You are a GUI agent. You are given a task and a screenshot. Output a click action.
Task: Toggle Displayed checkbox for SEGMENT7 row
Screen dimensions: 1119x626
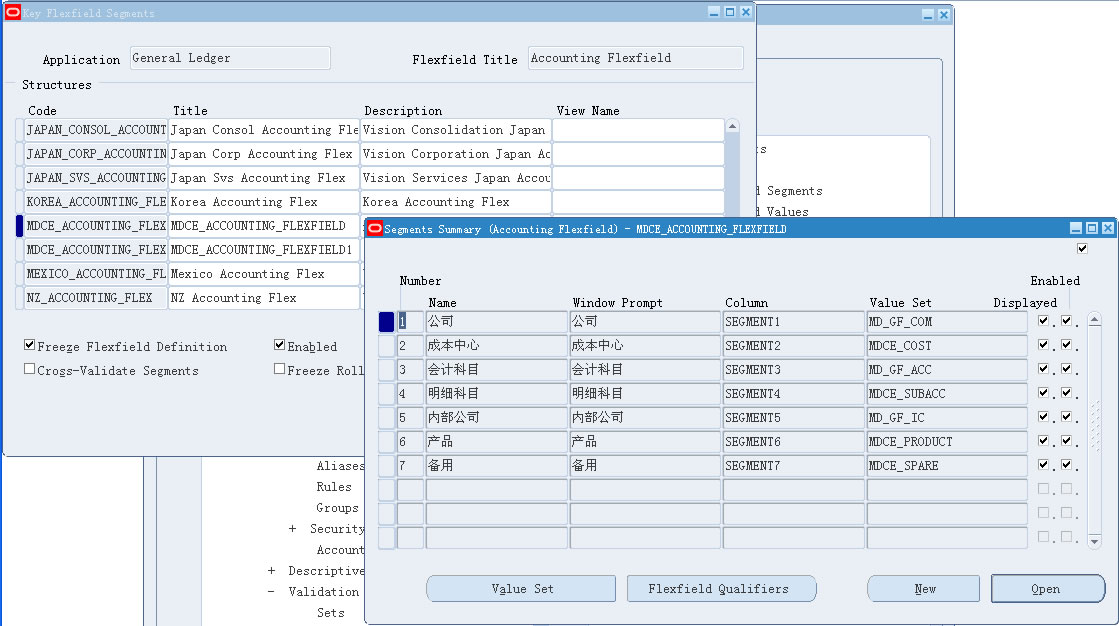click(1044, 465)
